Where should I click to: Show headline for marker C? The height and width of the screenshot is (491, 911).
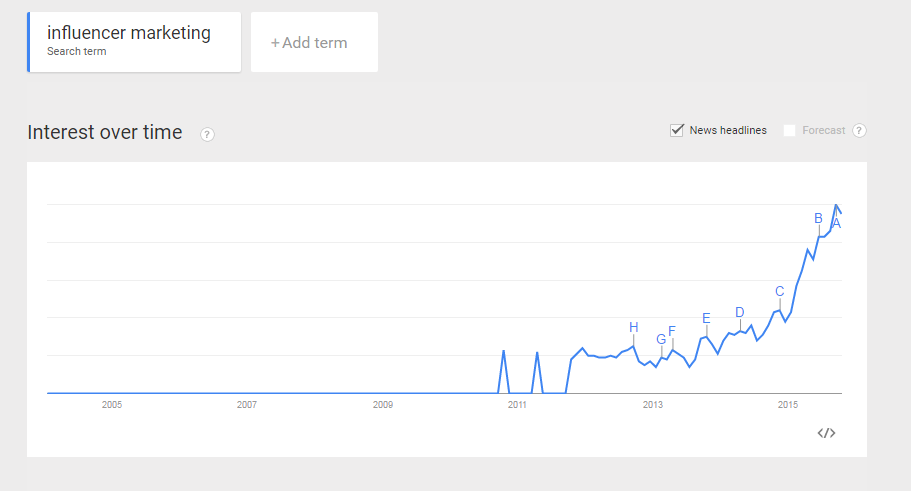779,292
